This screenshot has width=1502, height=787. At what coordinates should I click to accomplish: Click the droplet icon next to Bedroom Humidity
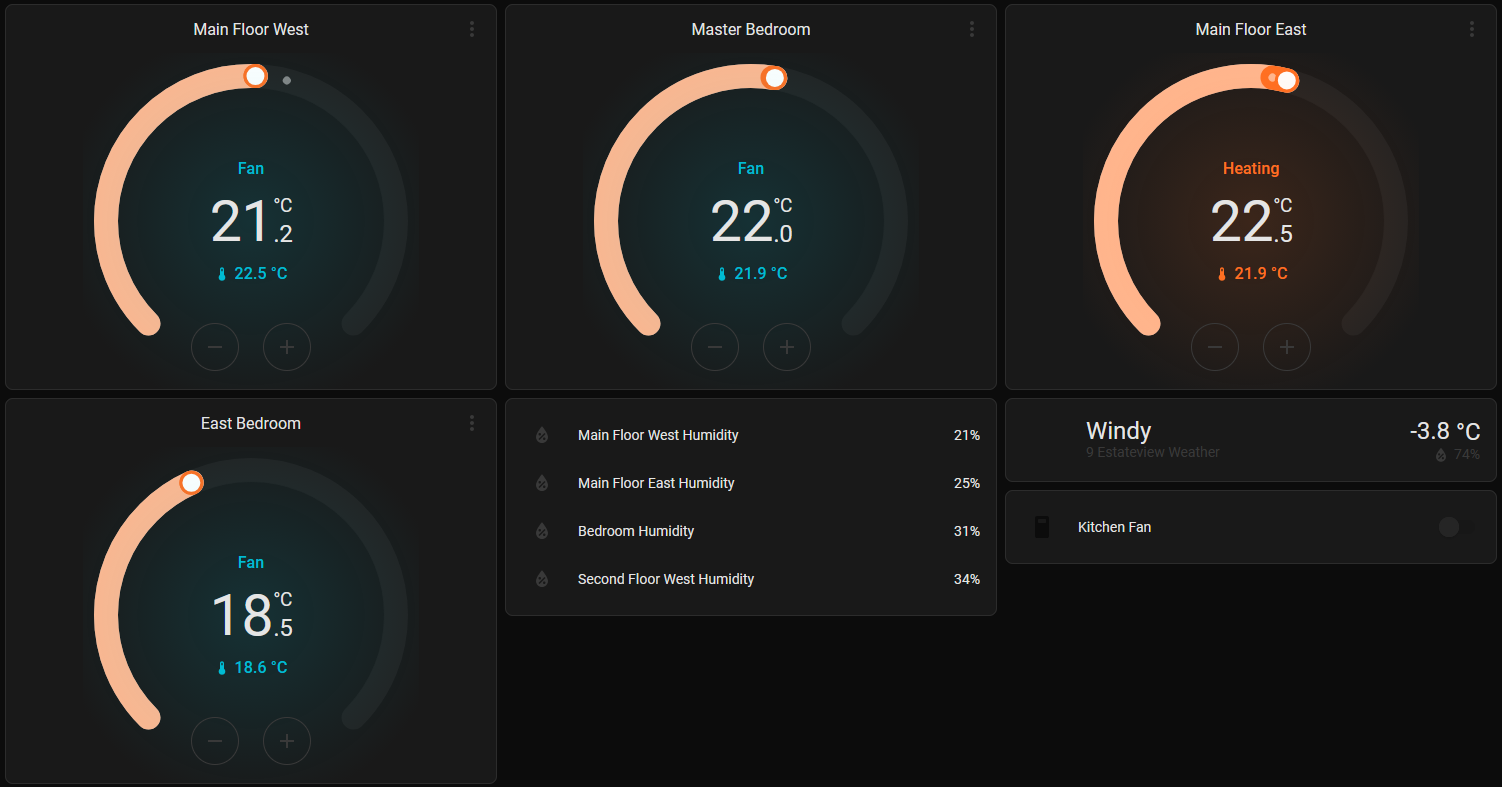pos(541,531)
